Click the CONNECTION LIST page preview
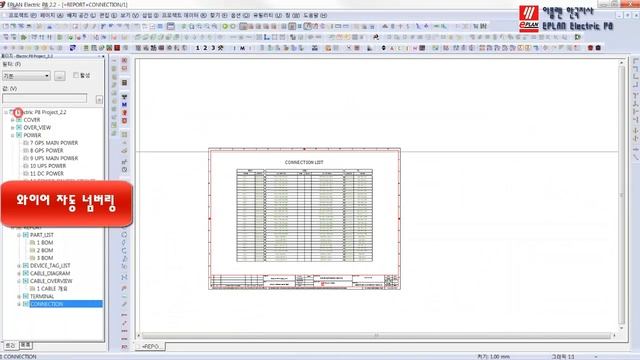The height and width of the screenshot is (360, 640). point(304,219)
